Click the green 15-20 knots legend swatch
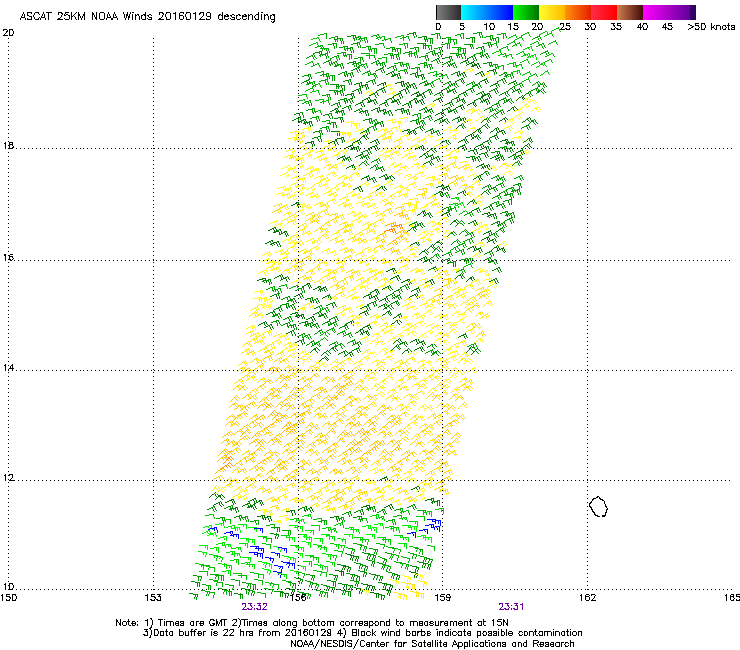This screenshot has height=650, width=740. pyautogui.click(x=526, y=12)
